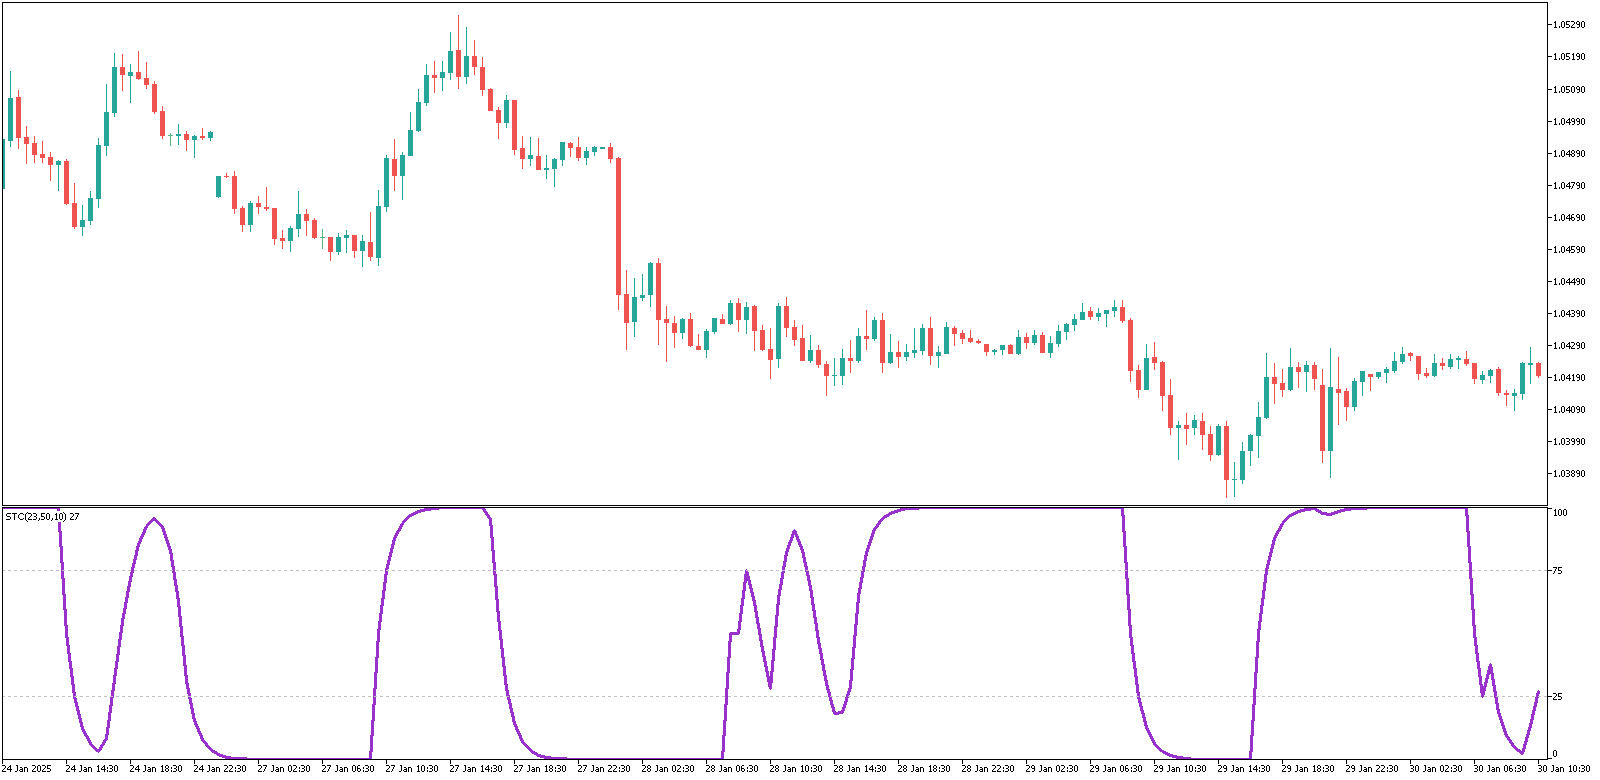Click the 28 Jan 02:30 time label

click(668, 769)
